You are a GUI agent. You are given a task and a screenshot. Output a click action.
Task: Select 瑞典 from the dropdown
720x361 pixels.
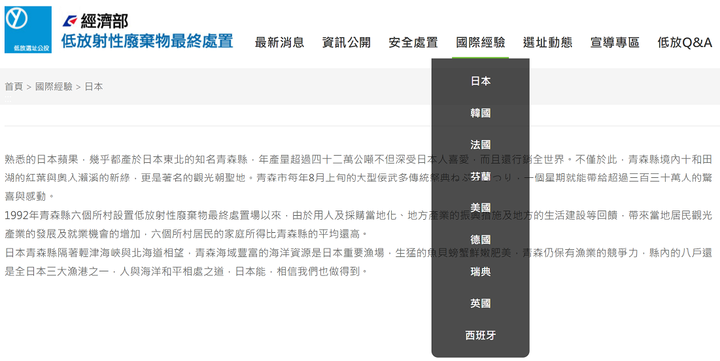(x=480, y=272)
